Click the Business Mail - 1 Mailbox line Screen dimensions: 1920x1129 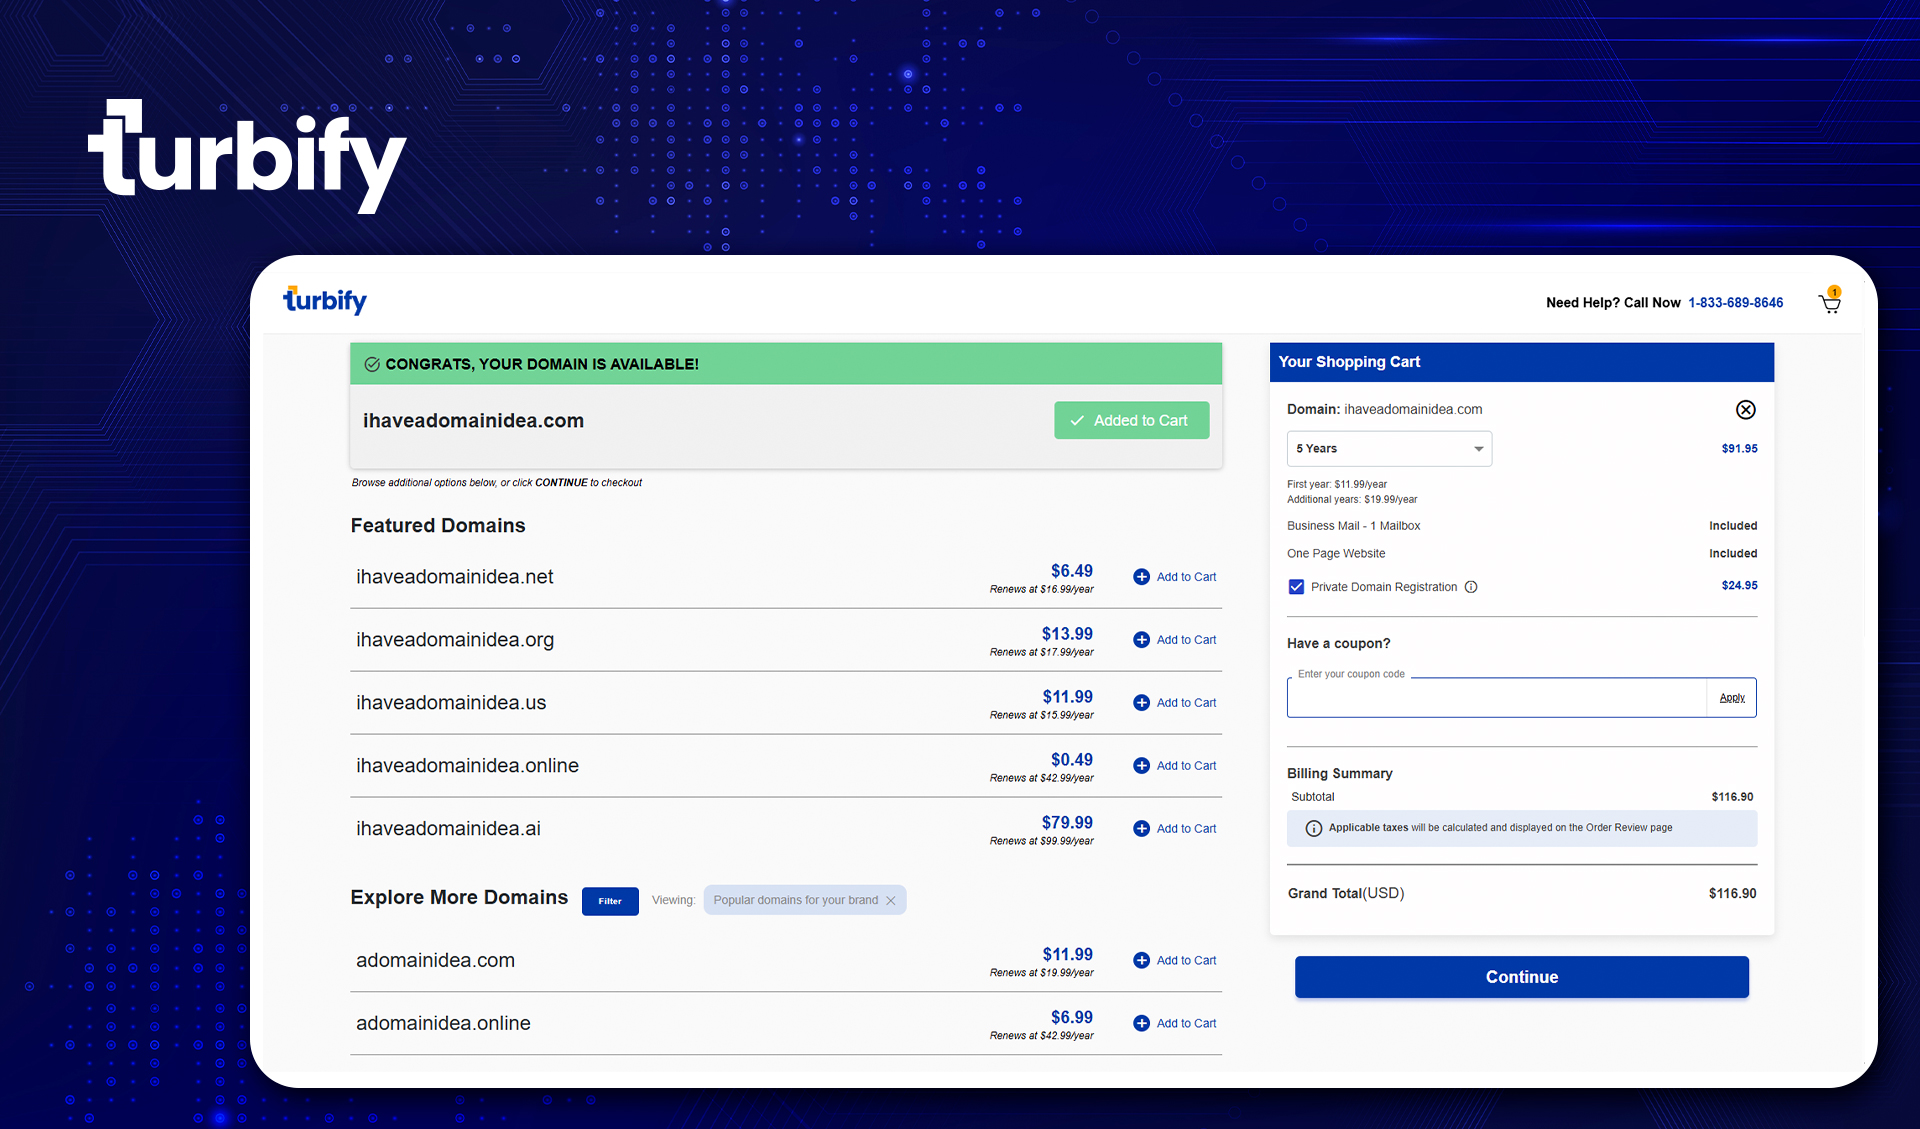tap(1353, 526)
